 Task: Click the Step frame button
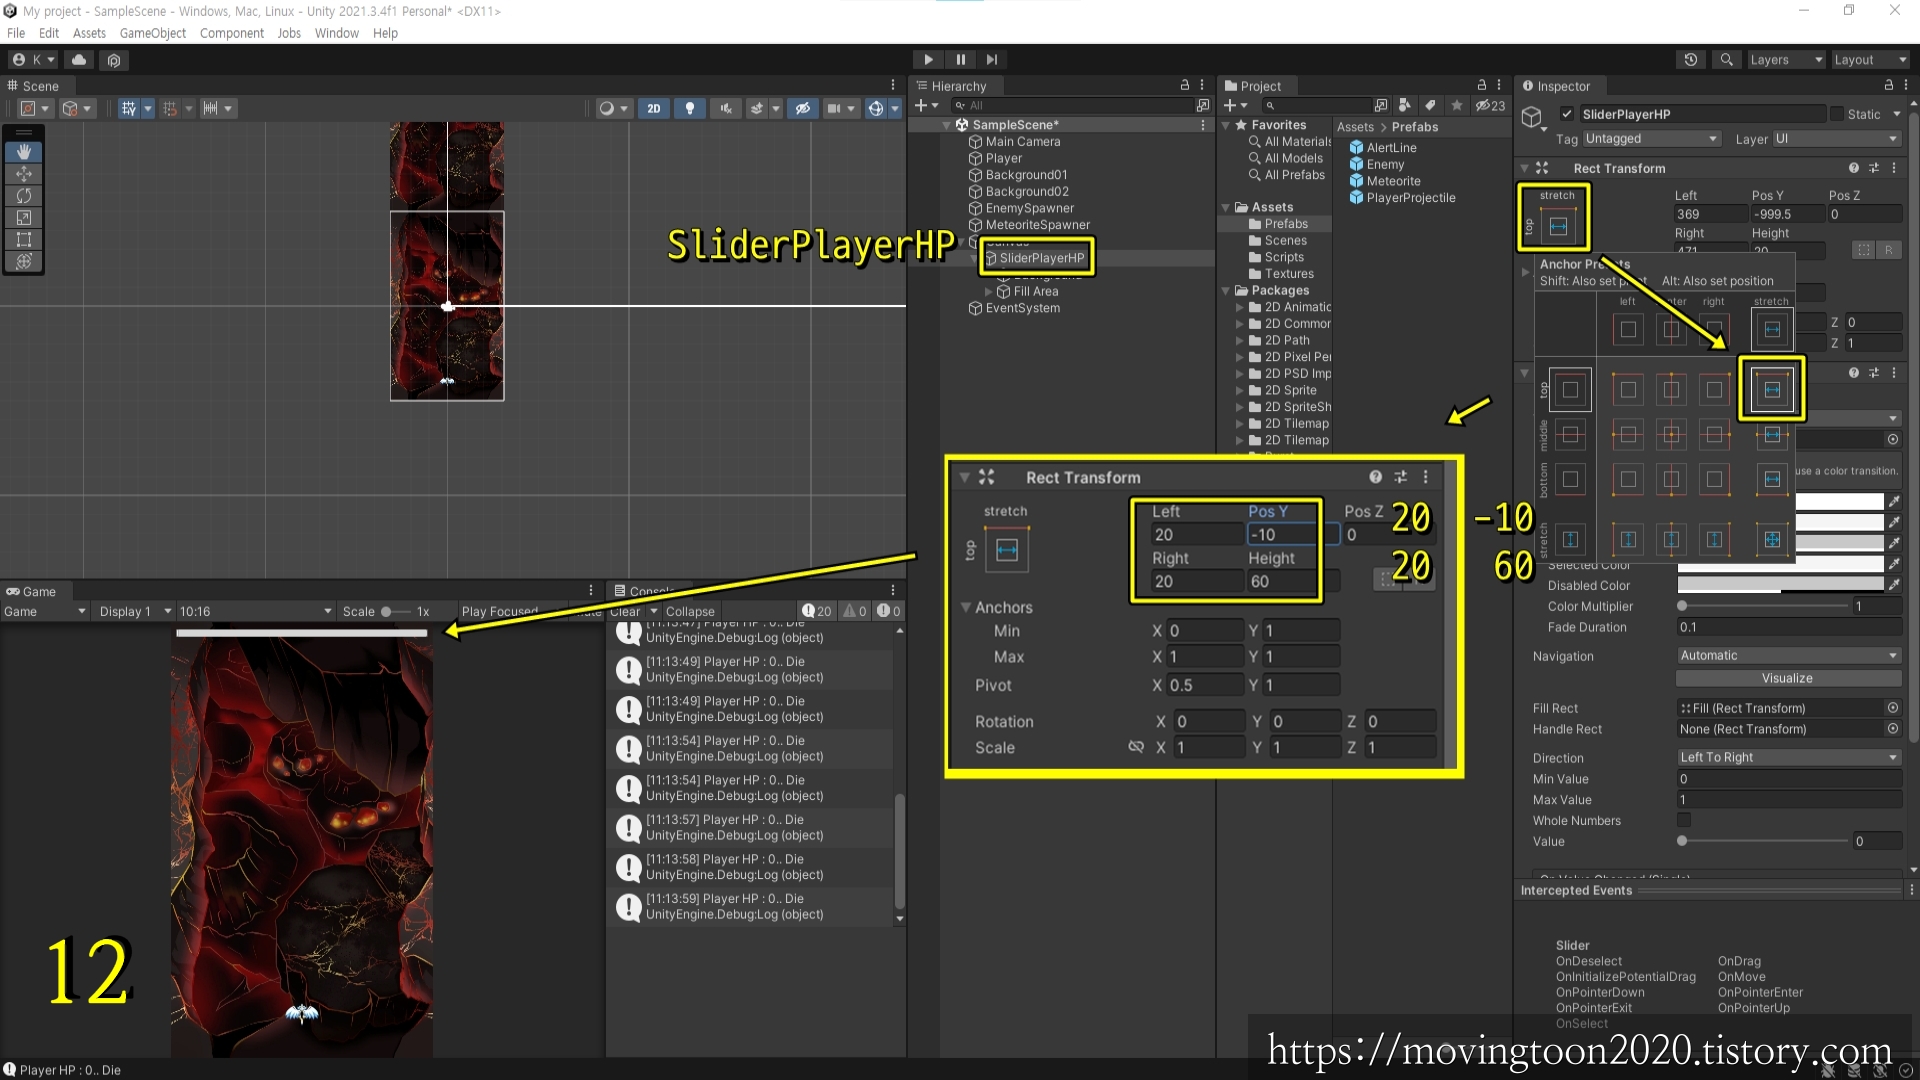(991, 60)
